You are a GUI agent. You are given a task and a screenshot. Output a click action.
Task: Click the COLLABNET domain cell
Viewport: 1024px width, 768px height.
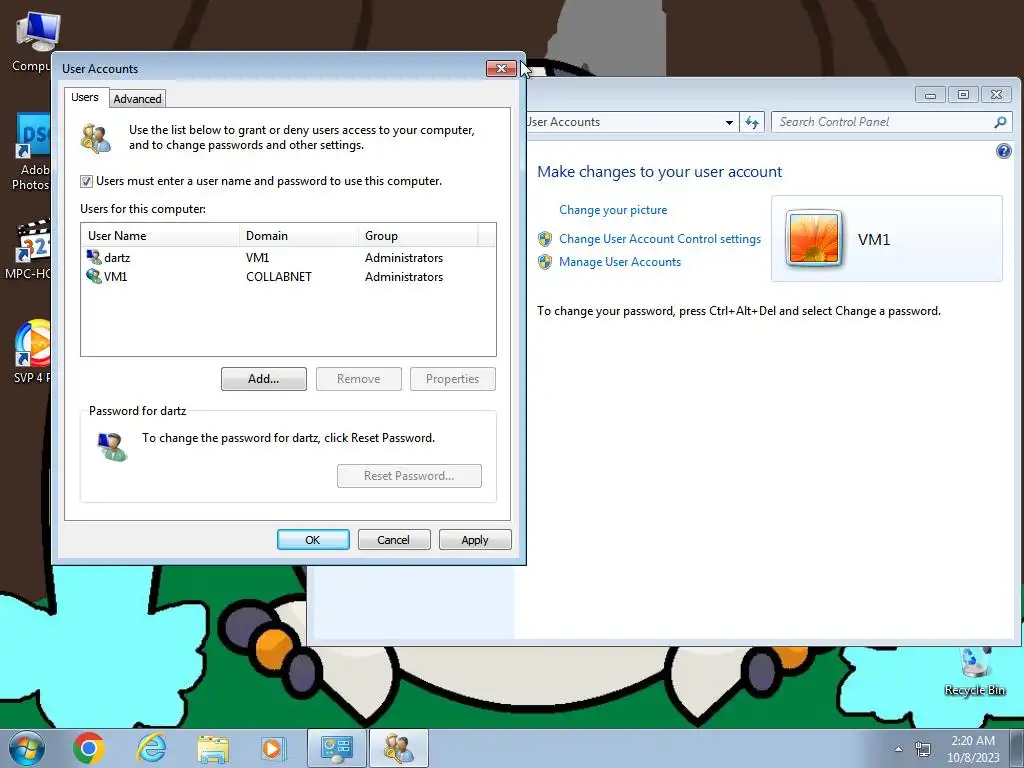click(x=279, y=277)
